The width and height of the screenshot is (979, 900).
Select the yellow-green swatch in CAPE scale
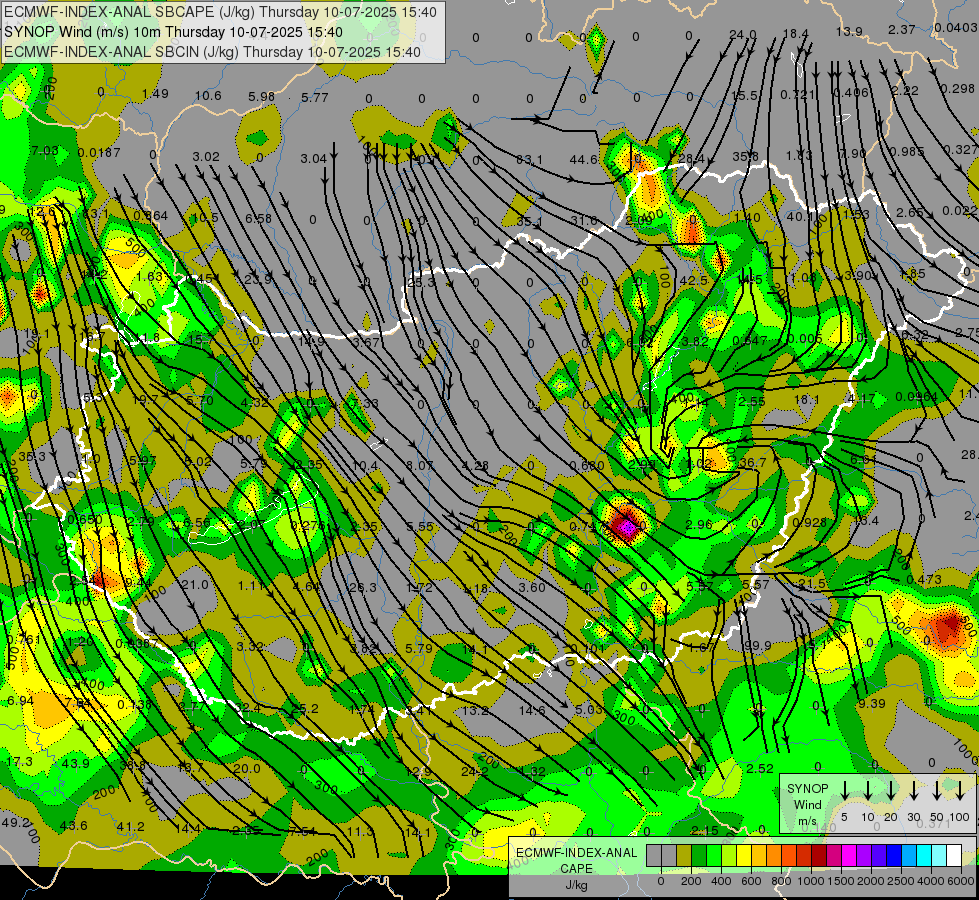729,856
